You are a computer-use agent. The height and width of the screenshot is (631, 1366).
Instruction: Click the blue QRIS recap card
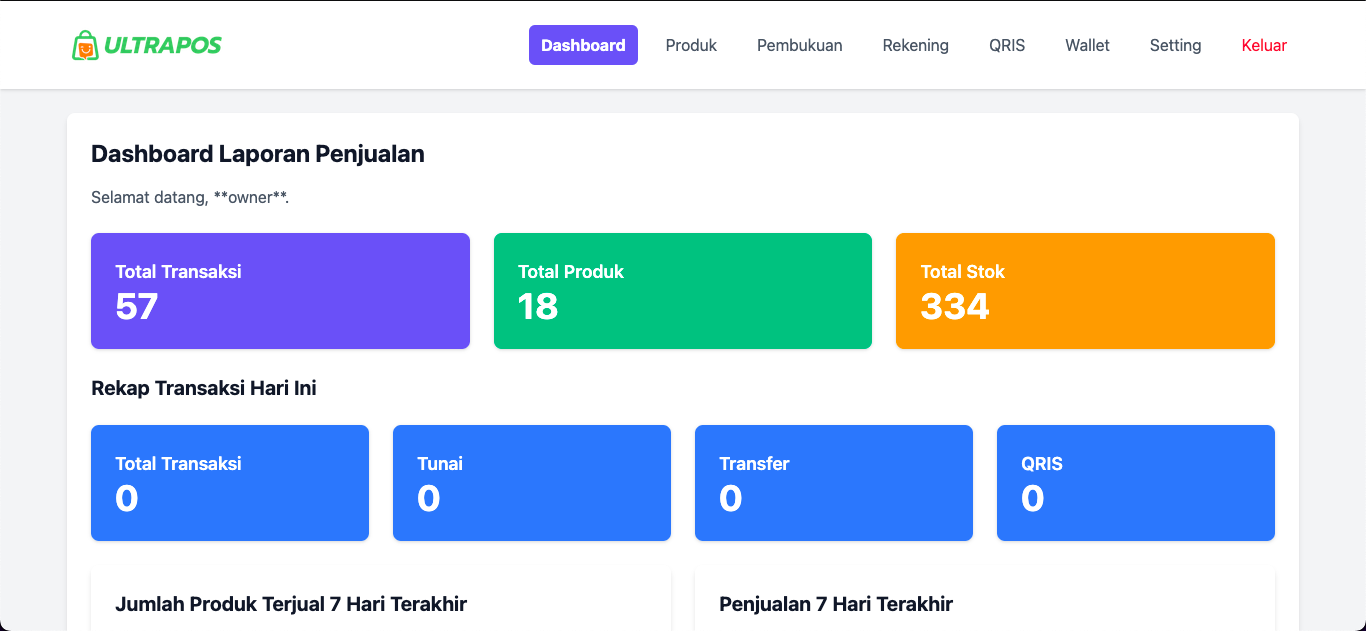click(x=1135, y=483)
